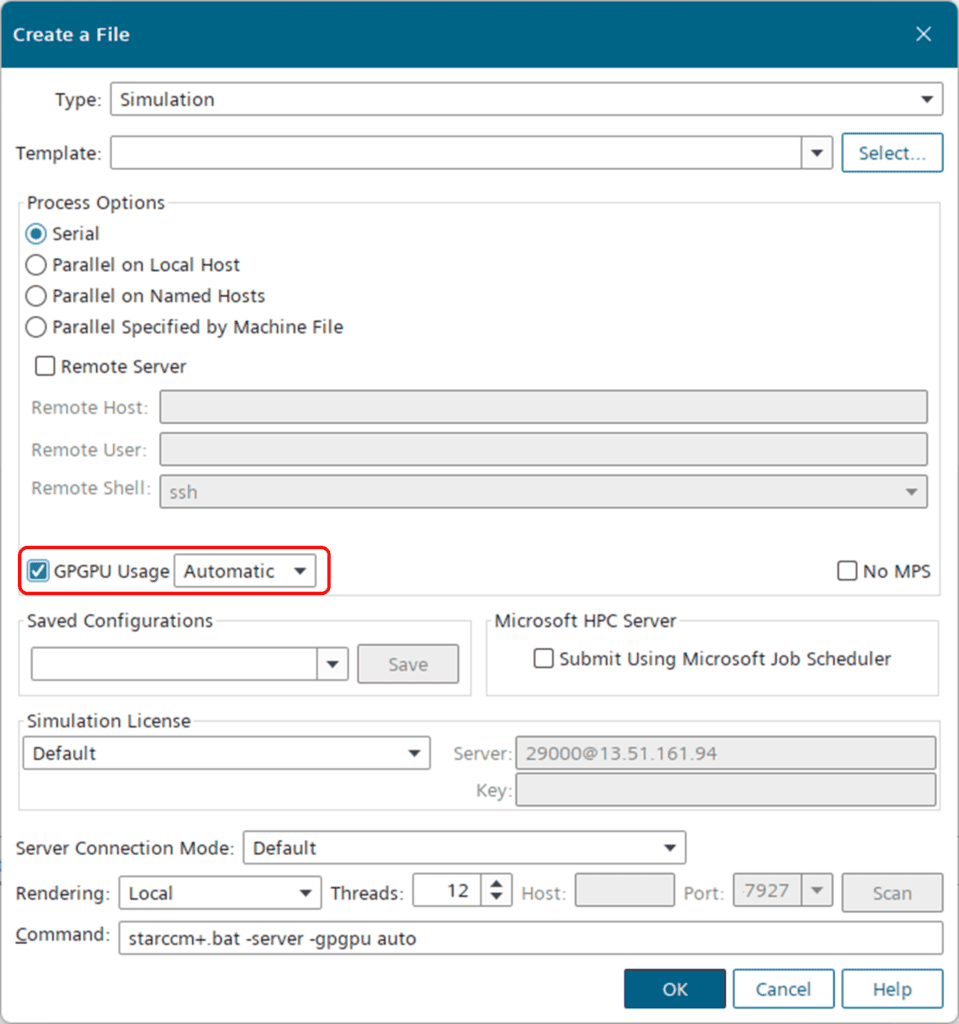Click in the Command text field
The image size is (959, 1024).
tap(530, 939)
